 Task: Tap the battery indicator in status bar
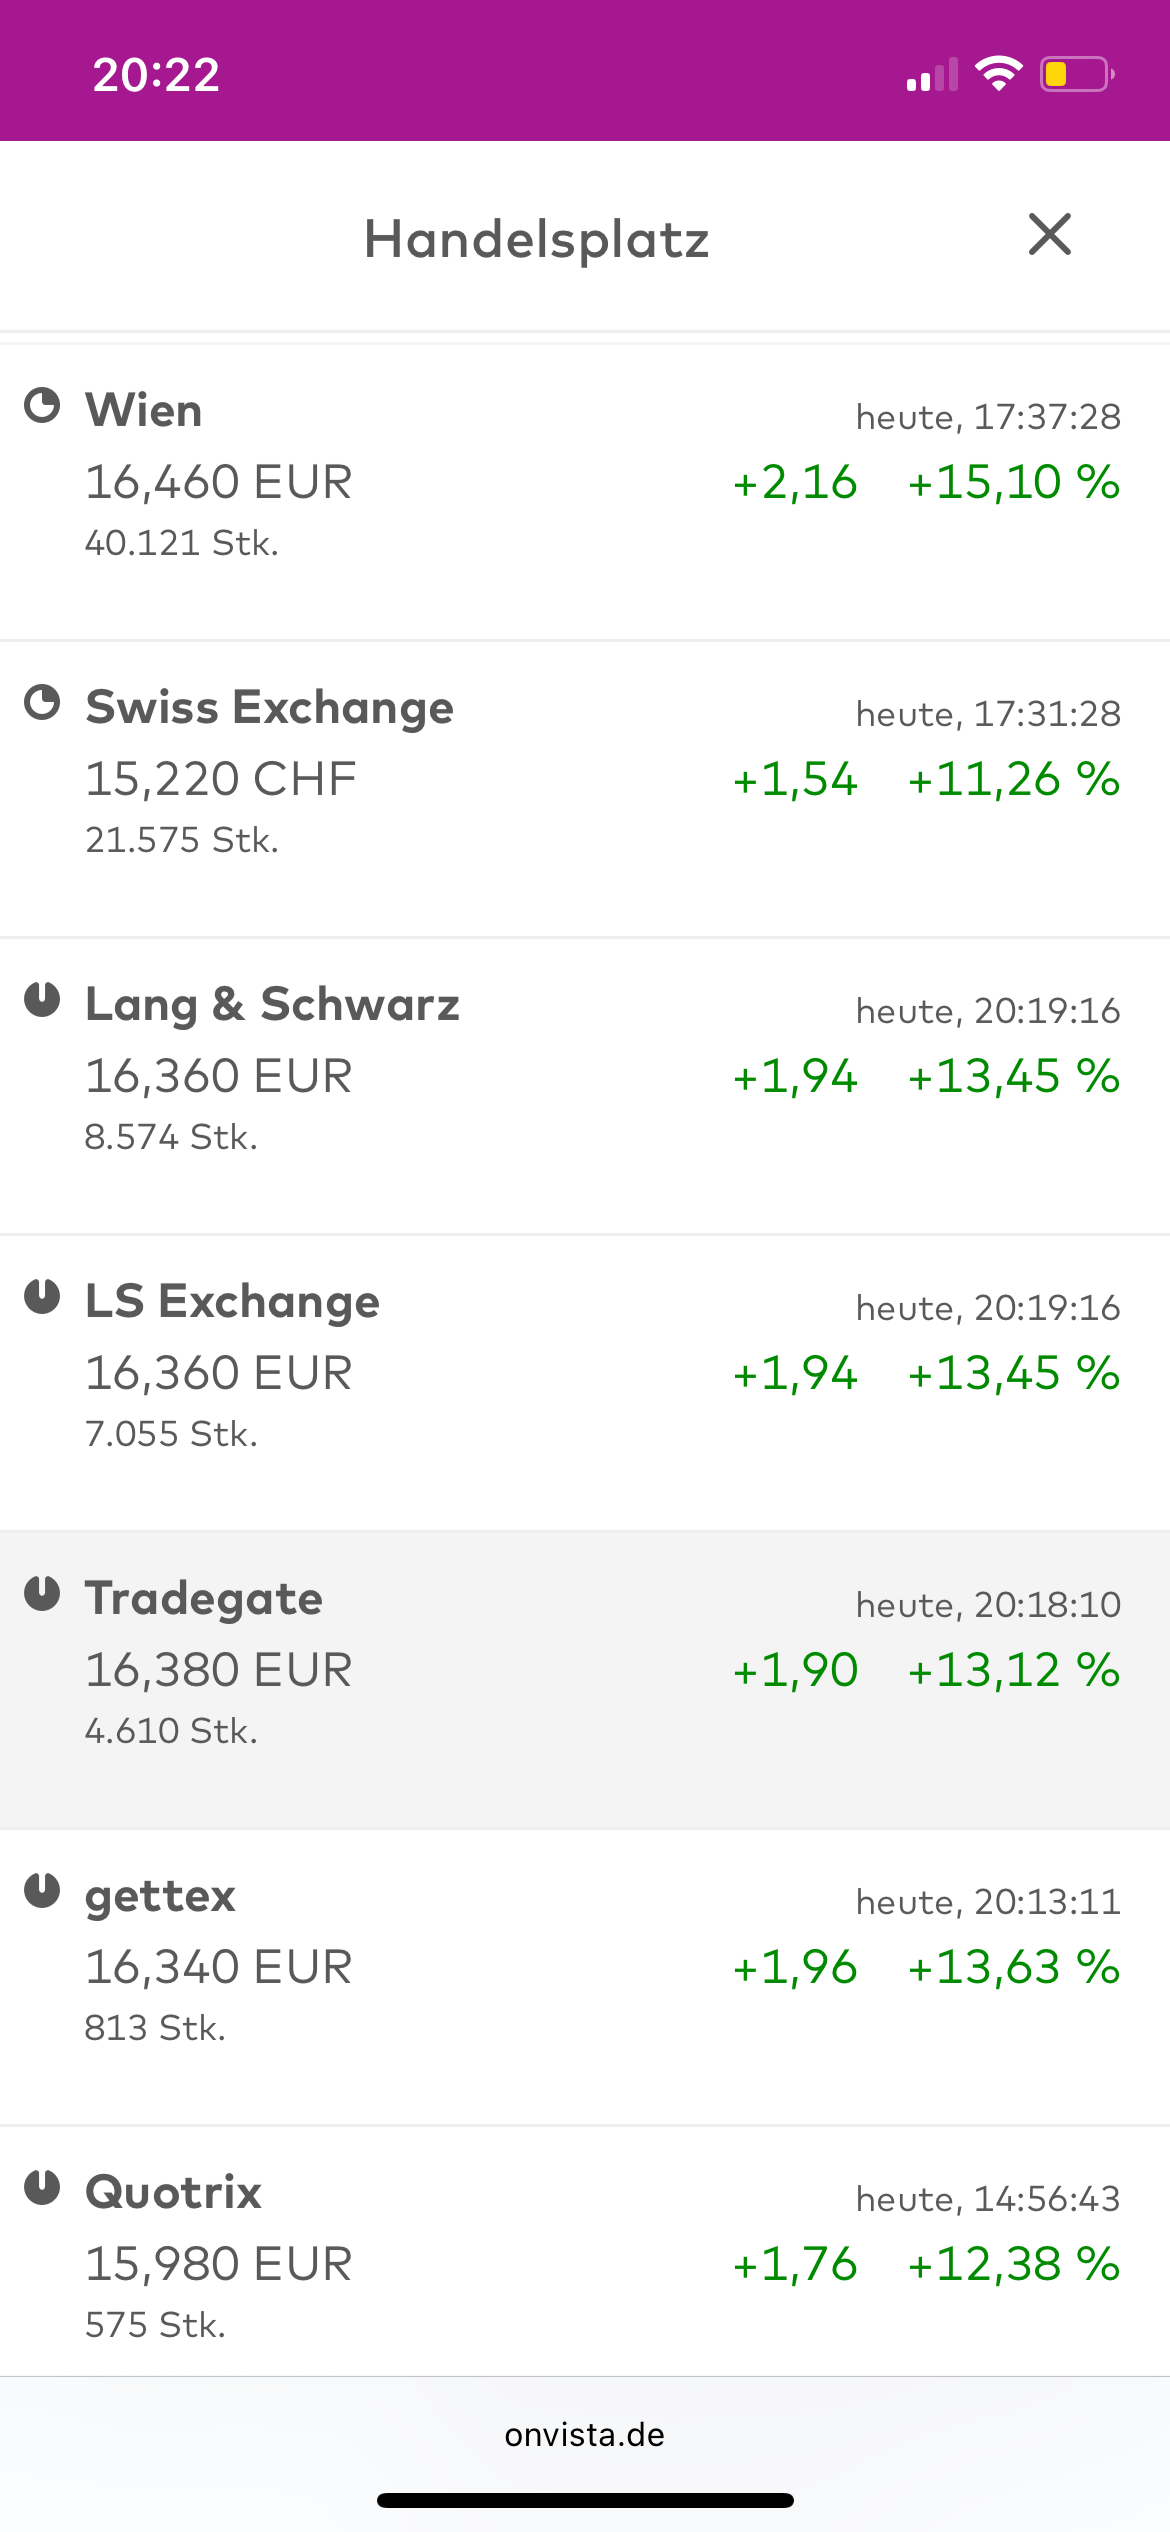(x=1076, y=75)
